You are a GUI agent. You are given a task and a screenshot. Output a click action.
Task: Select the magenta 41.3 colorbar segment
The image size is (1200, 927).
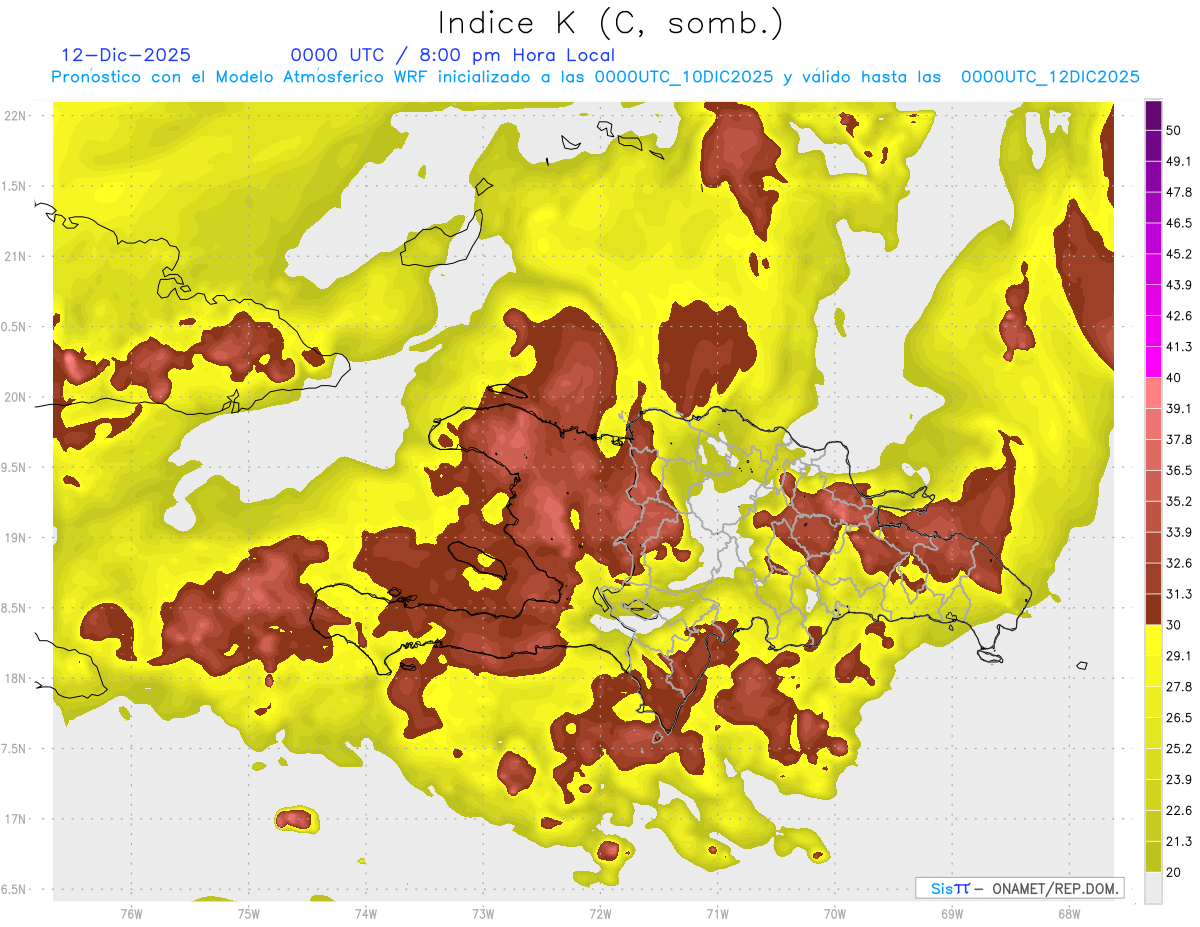click(1153, 362)
